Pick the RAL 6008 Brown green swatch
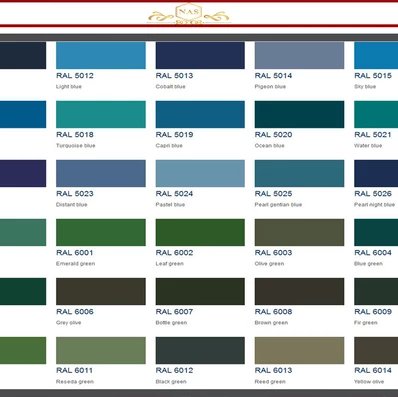Screen dimensions: 398x397 pos(299,291)
